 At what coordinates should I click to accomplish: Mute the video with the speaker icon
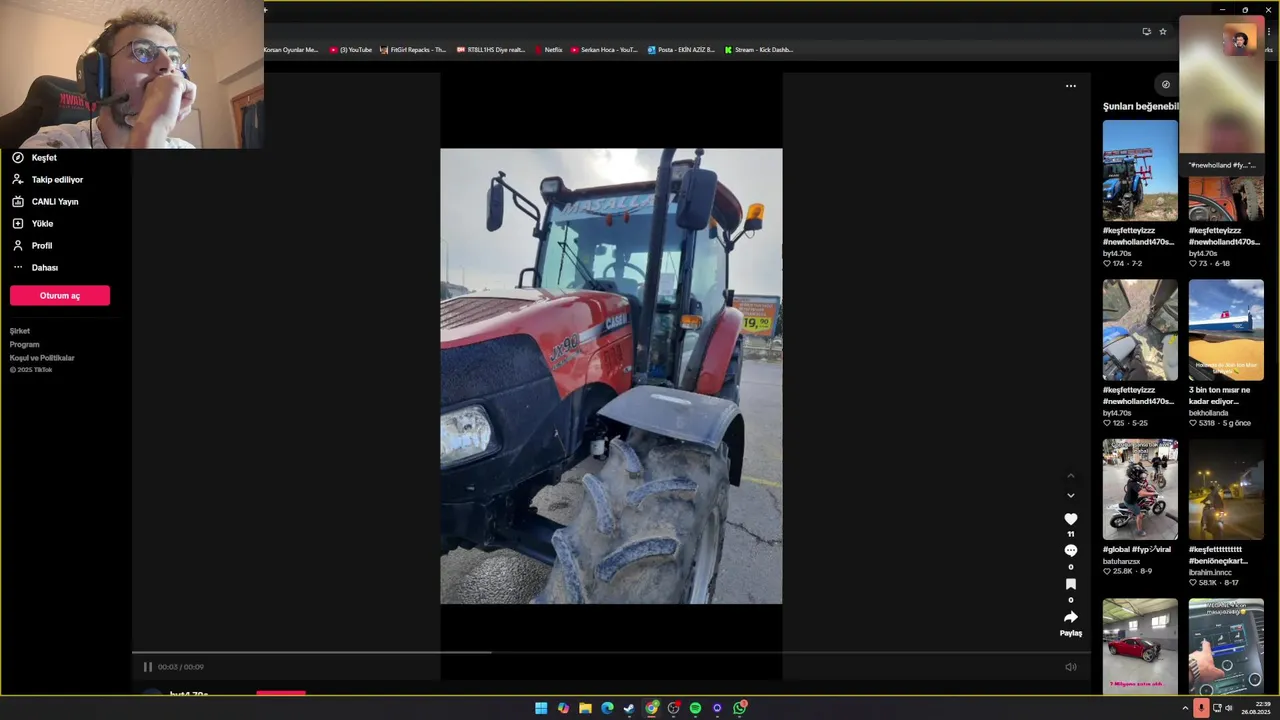(1070, 667)
